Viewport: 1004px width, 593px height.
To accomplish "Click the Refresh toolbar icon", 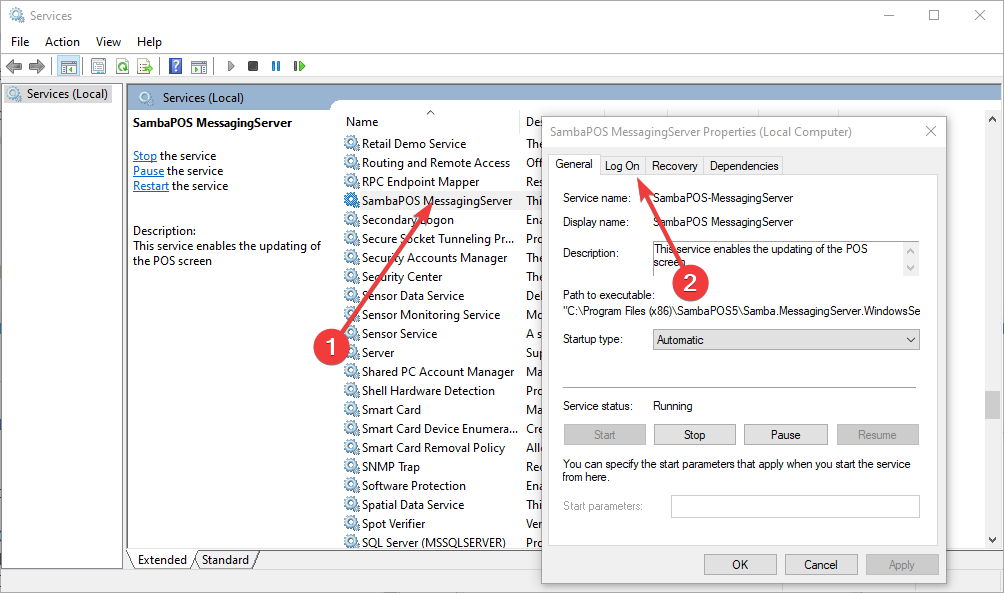I will (x=122, y=66).
